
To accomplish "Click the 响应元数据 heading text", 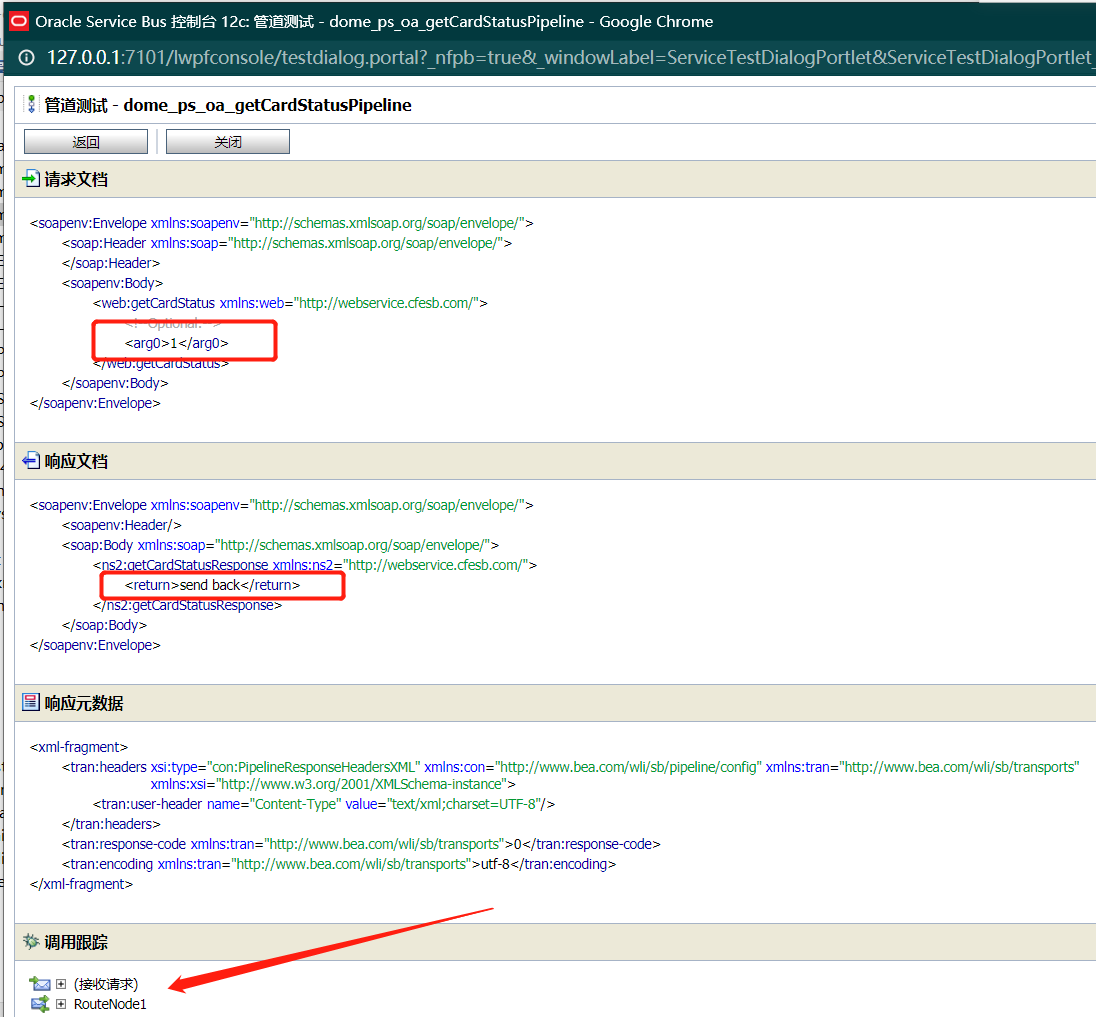I will pyautogui.click(x=84, y=703).
